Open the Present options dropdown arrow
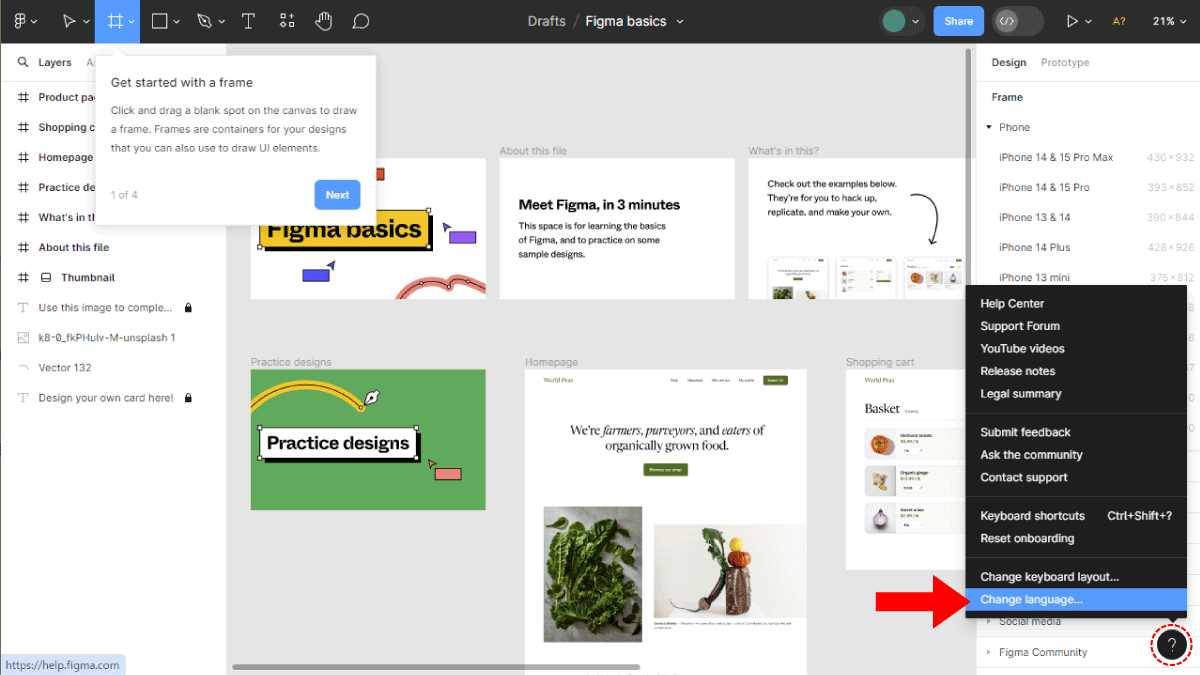The height and width of the screenshot is (675, 1200). coord(1089,22)
